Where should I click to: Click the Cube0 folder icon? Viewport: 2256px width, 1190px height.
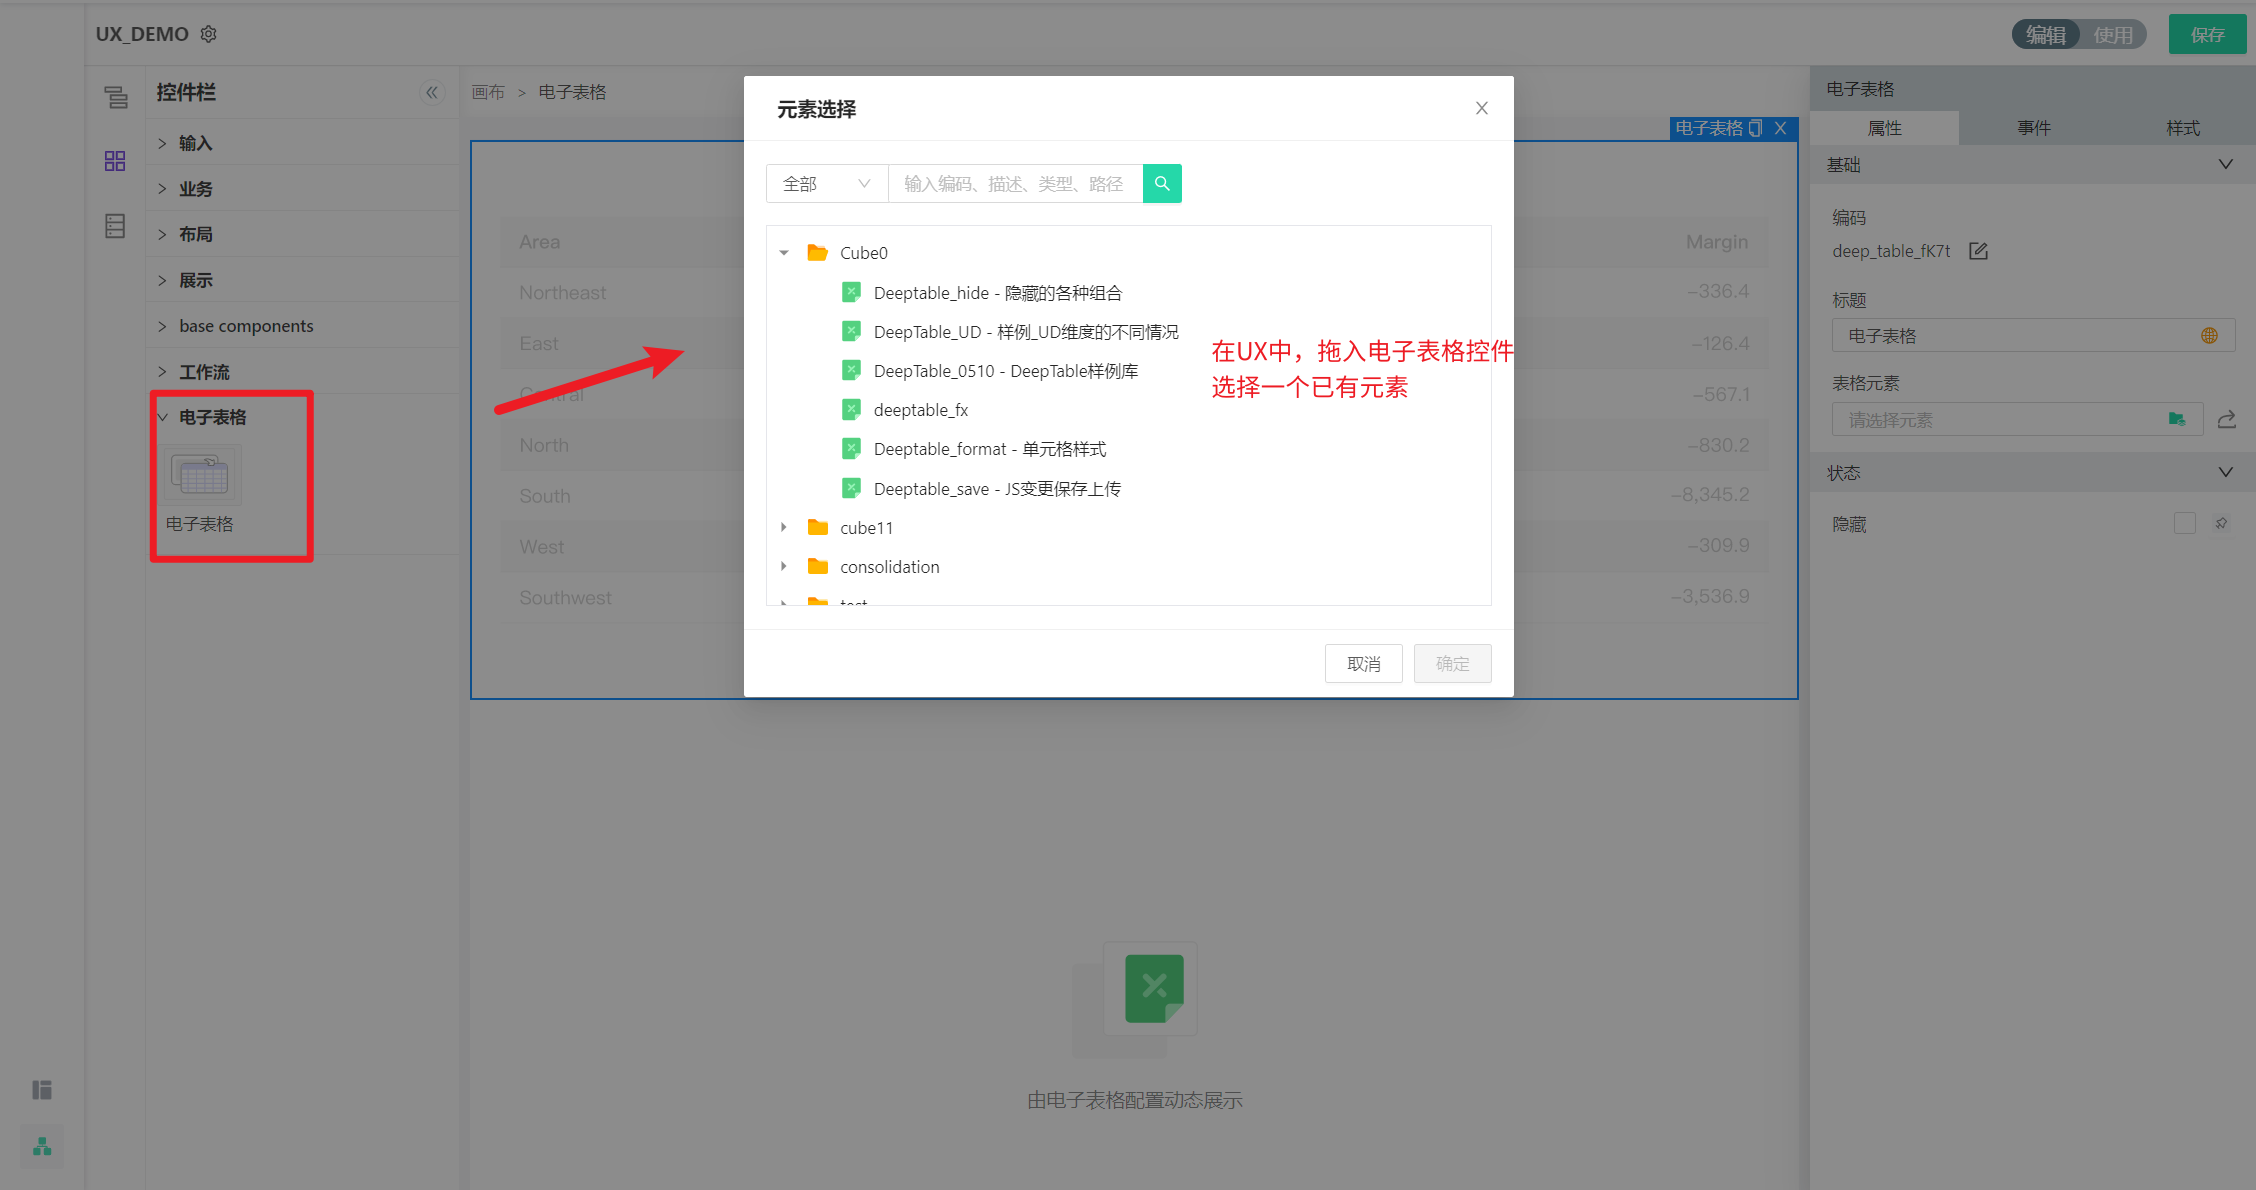tap(817, 253)
